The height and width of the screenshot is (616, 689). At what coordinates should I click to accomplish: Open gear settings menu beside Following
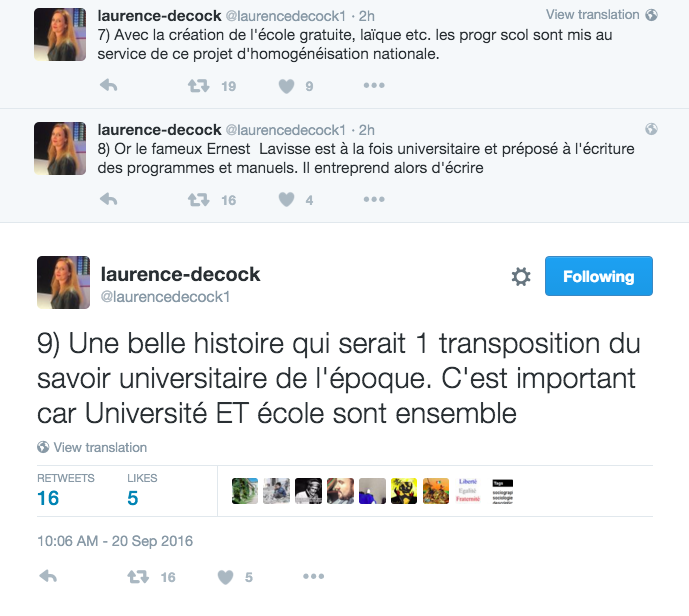(x=521, y=277)
